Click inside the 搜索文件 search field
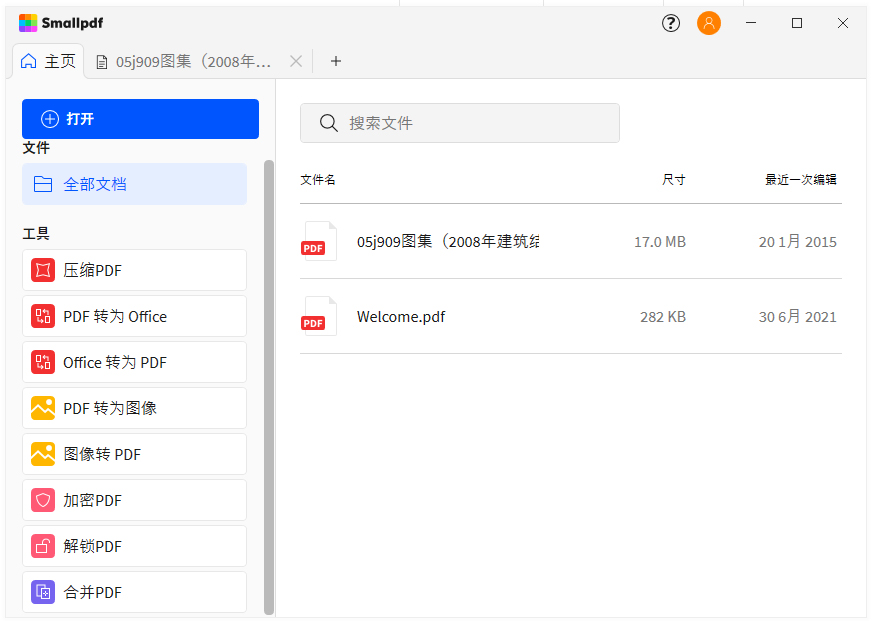872x621 pixels. 459,122
